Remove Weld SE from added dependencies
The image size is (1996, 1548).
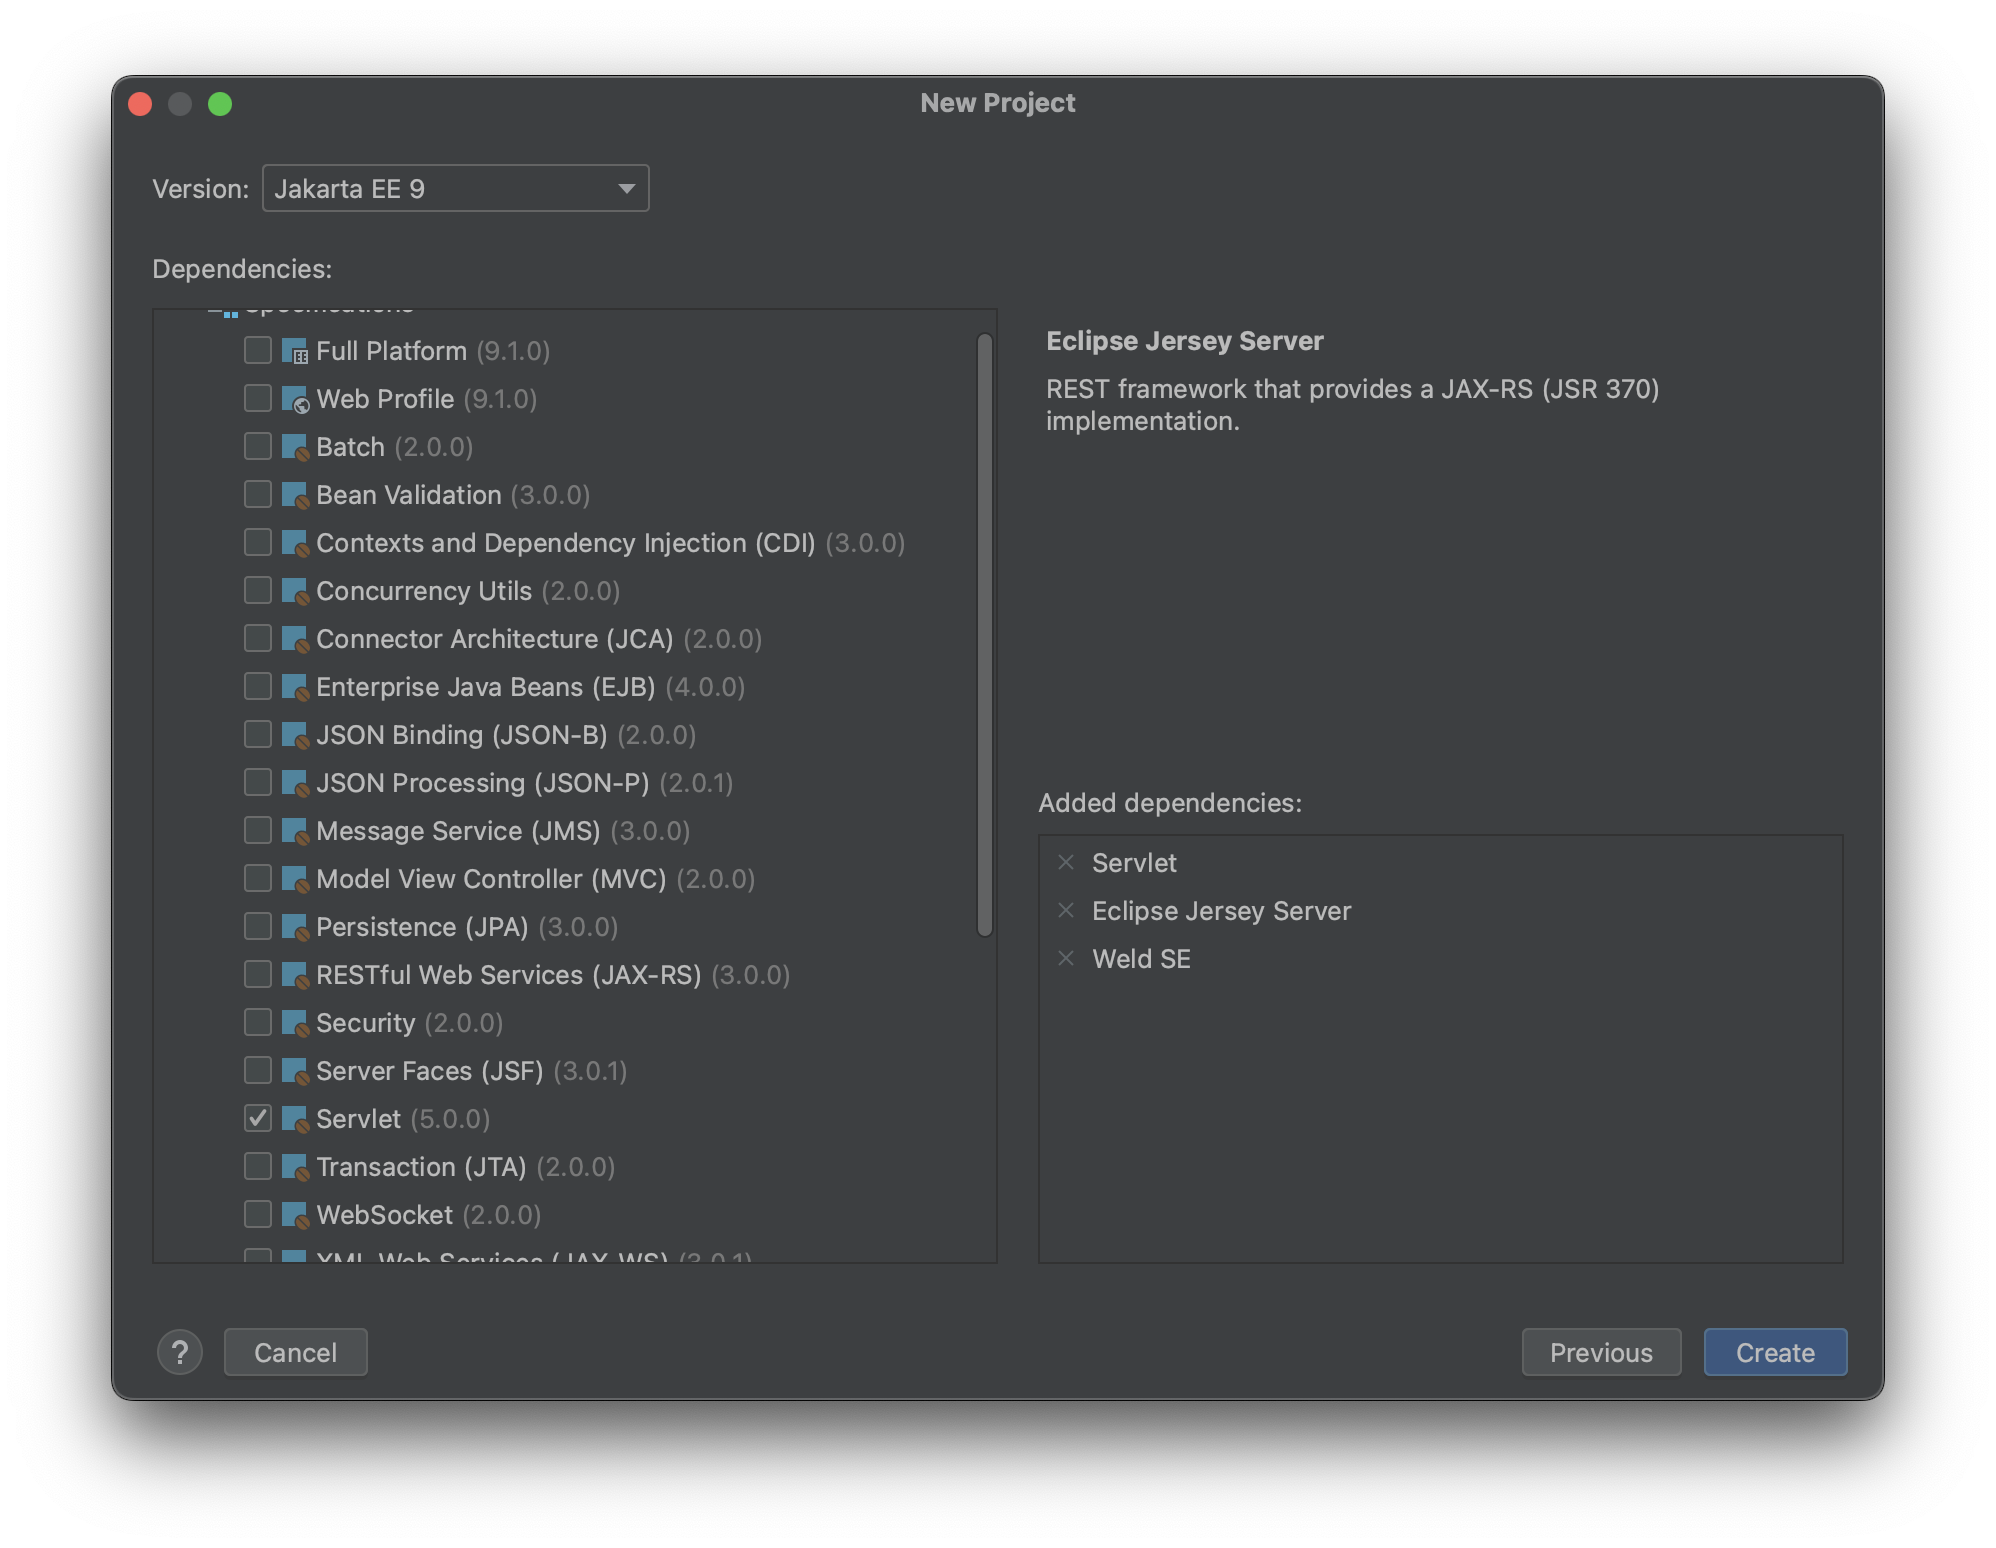(1066, 959)
